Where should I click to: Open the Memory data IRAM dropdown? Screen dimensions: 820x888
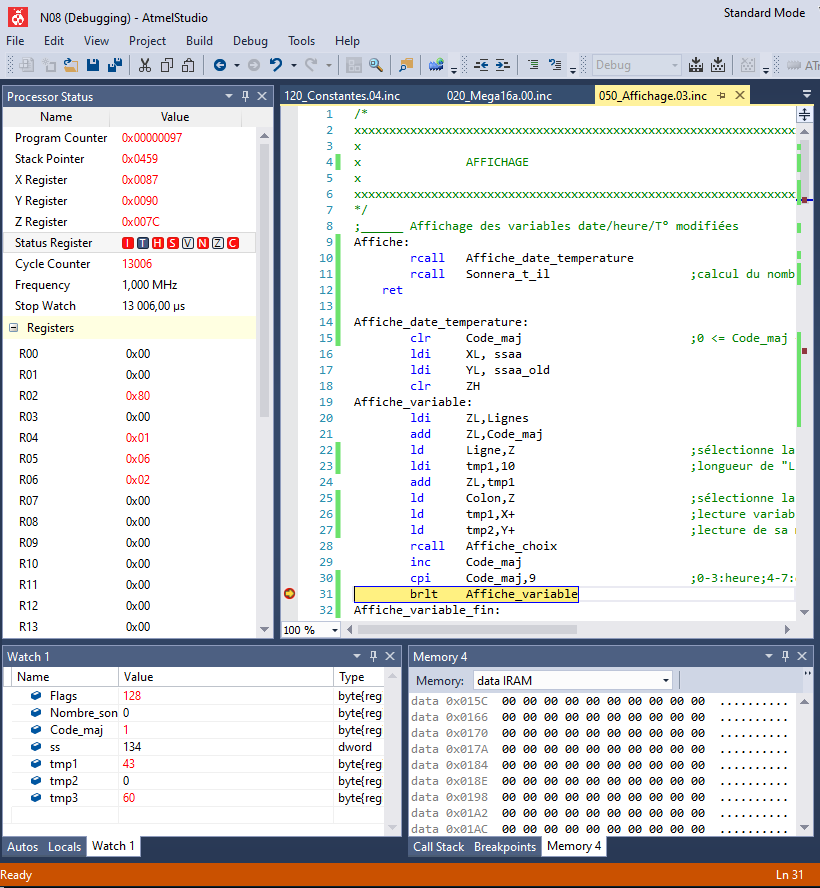[666, 681]
